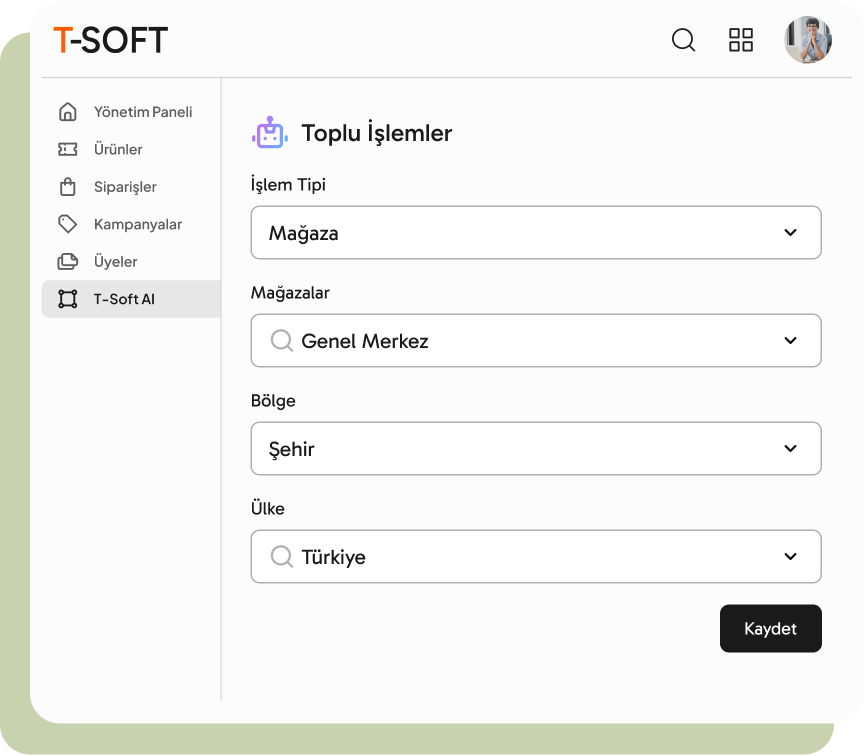
Task: Click the chevron arrow in Ülke dropdown
Action: 790,557
